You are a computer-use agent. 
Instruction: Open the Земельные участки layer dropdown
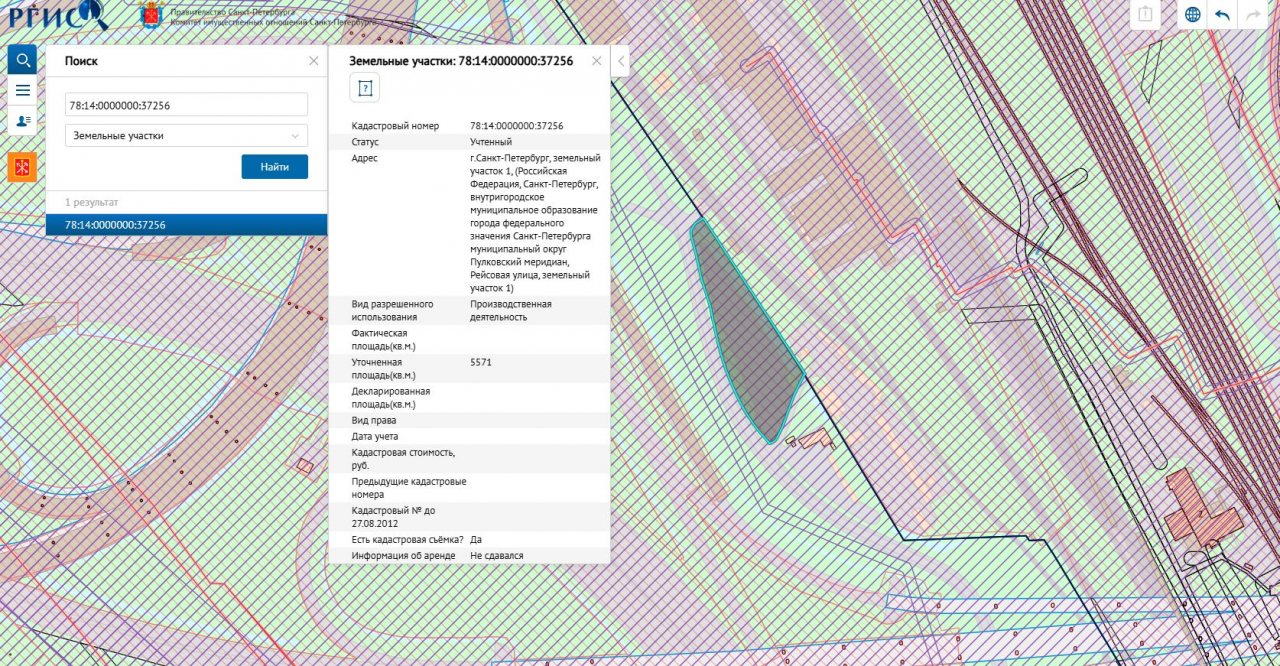point(186,135)
